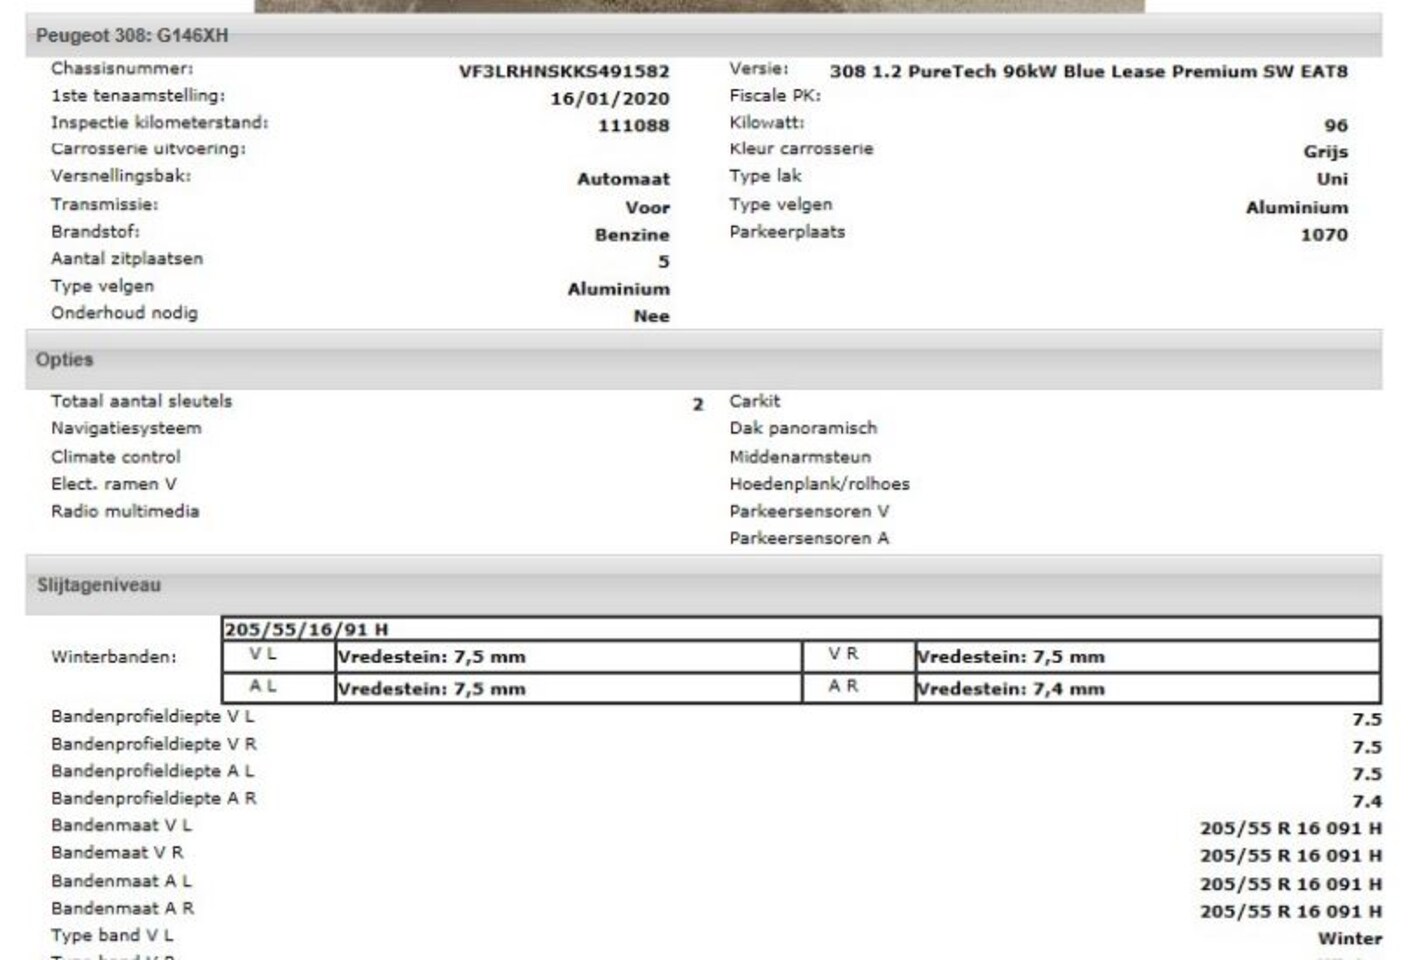This screenshot has height=960, width=1408.
Task: Click the "Climate control" option
Action: click(x=116, y=456)
